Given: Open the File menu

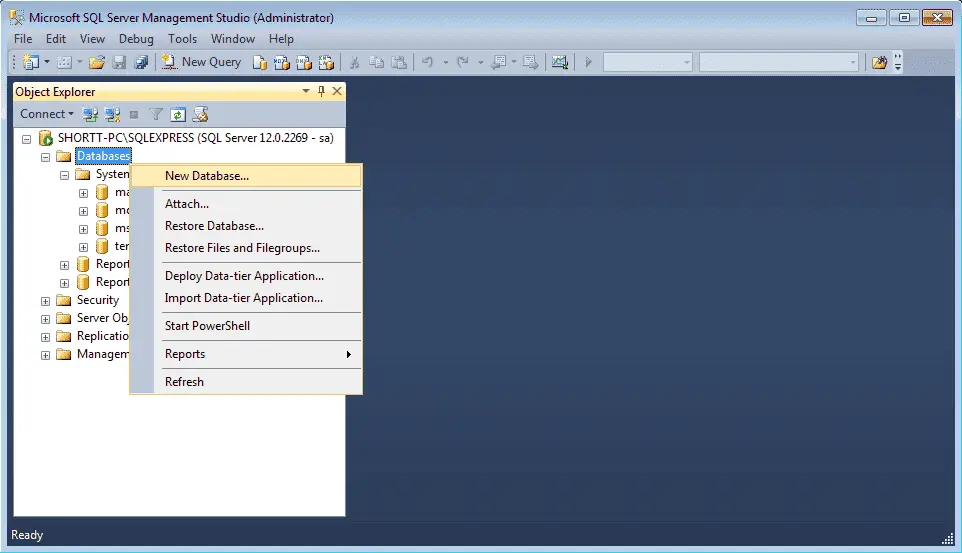Looking at the screenshot, I should 23,39.
